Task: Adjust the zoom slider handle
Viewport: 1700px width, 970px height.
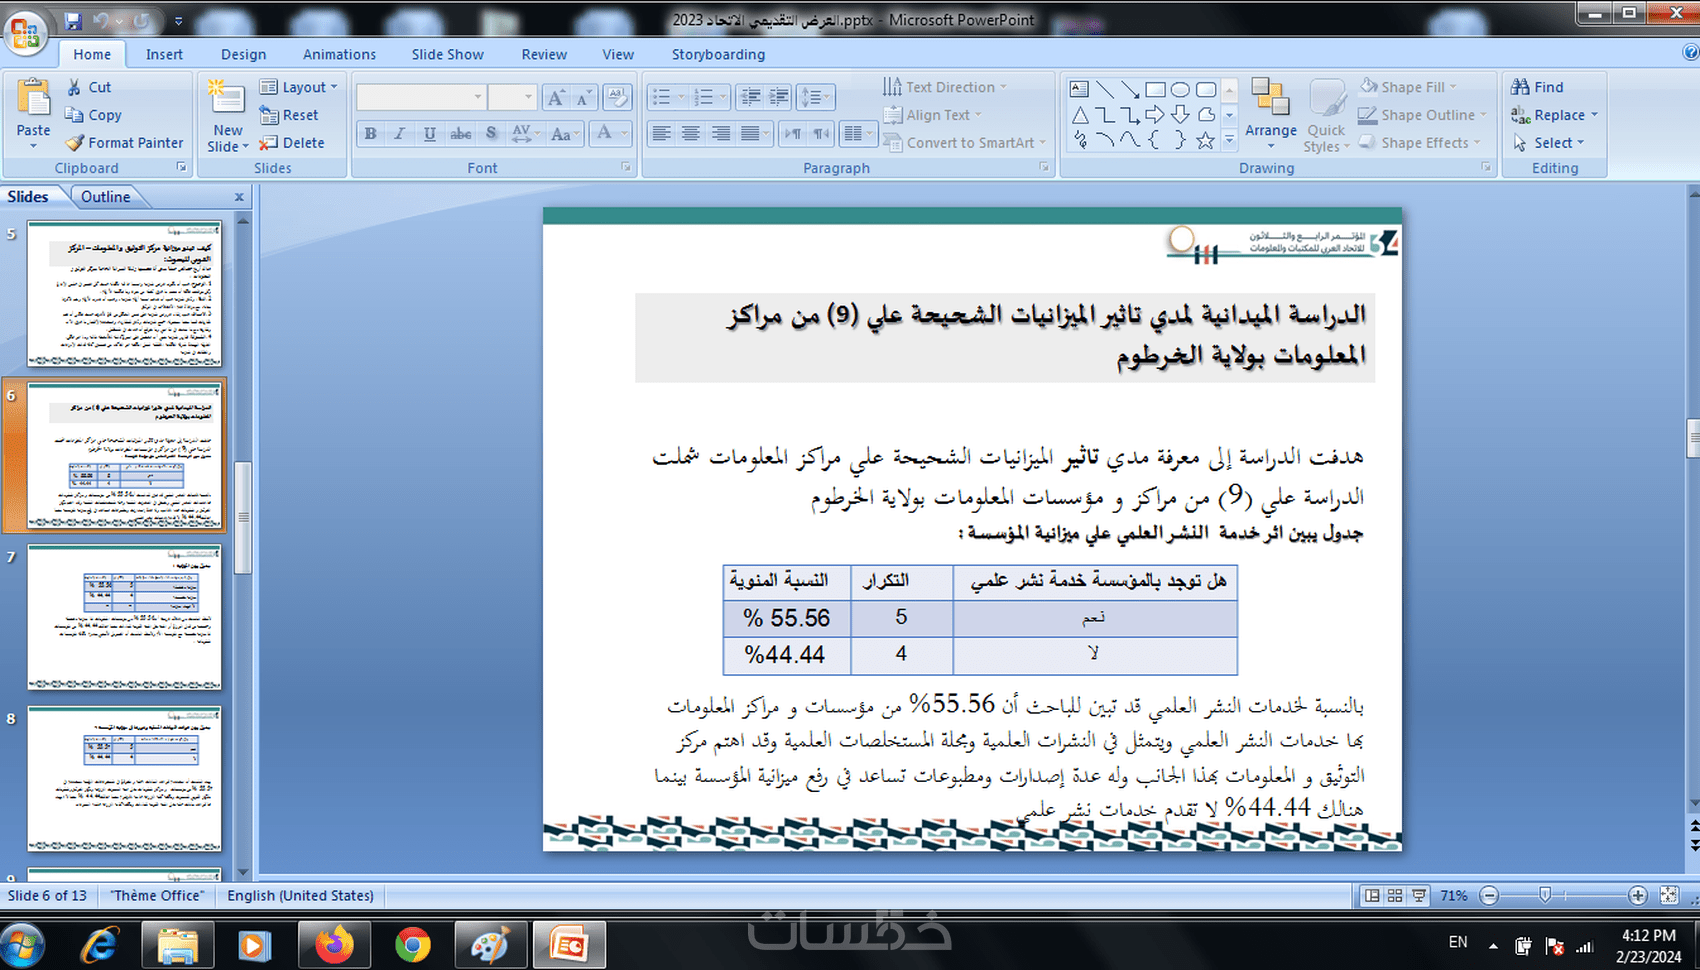Action: pyautogui.click(x=1545, y=896)
